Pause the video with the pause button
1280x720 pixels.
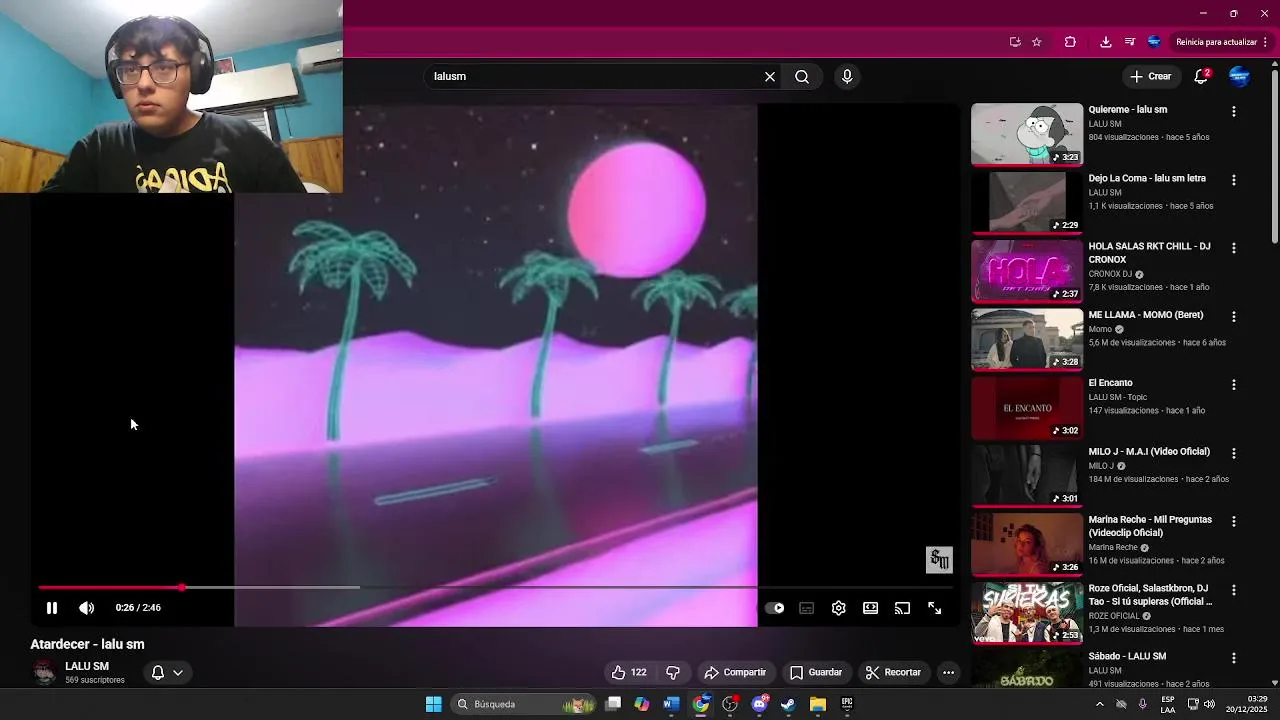click(52, 608)
